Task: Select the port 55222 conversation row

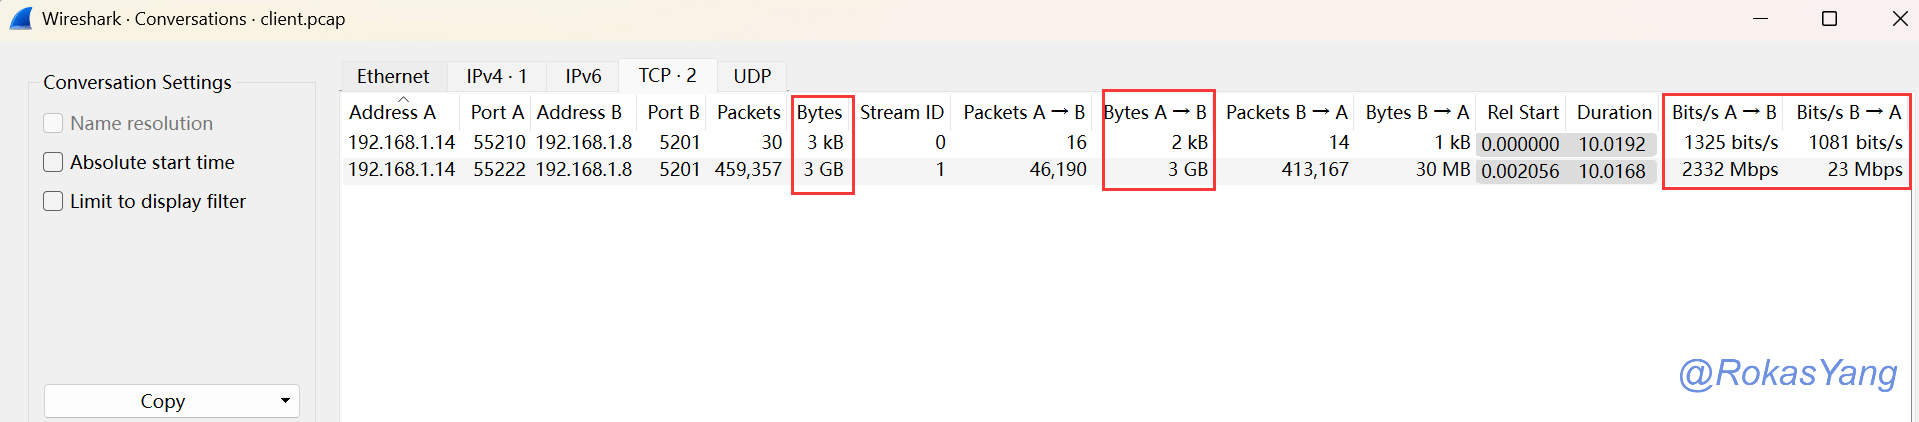Action: [499, 170]
